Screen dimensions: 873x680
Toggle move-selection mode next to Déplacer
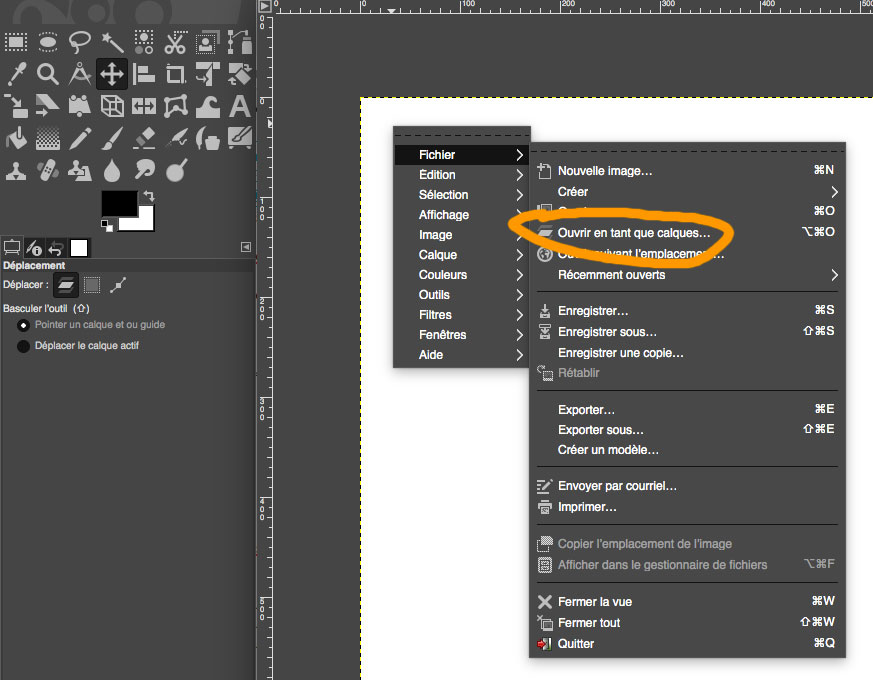pyautogui.click(x=92, y=285)
